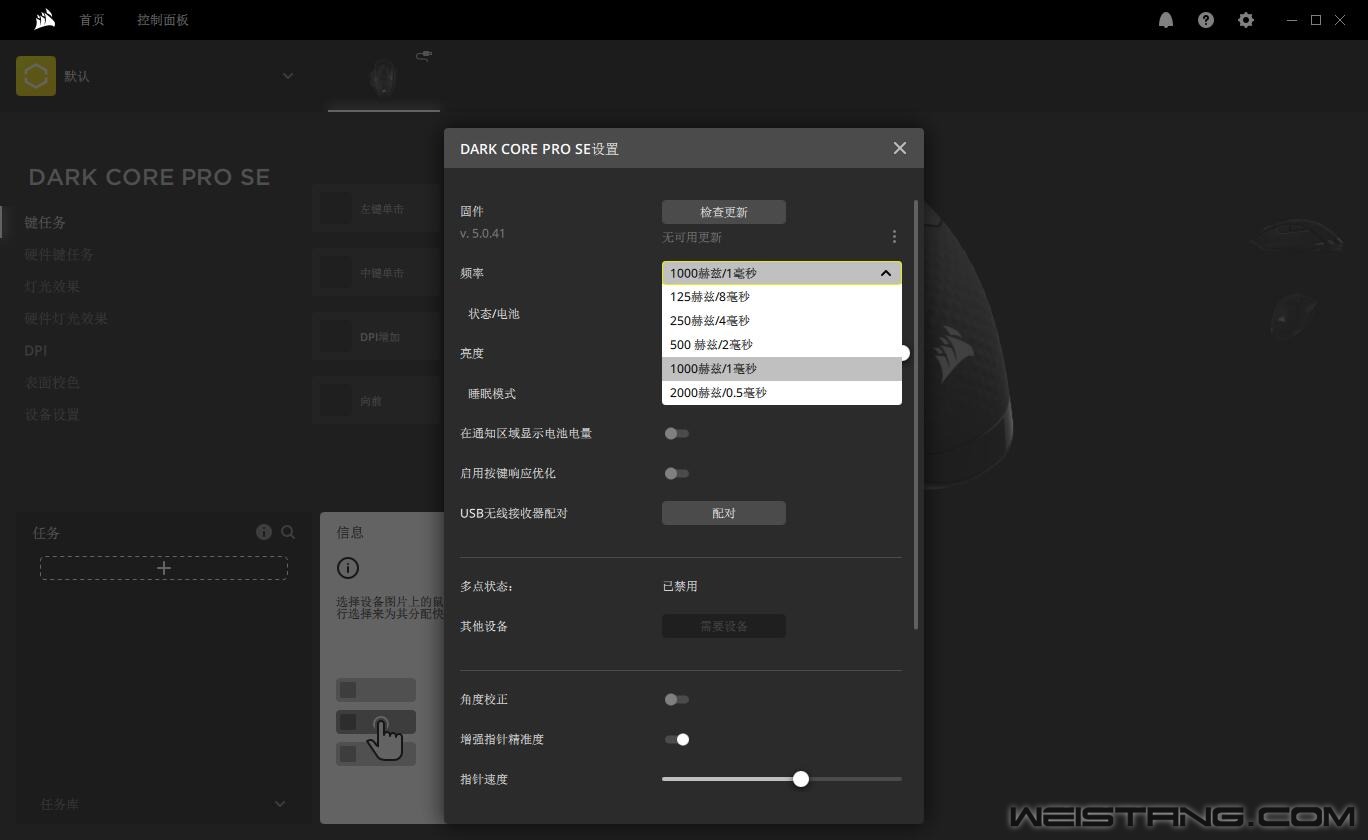Image resolution: width=1368 pixels, height=840 pixels.
Task: Select Hardware Lighting (硬件灯光效果) sidebar item
Action: coord(66,318)
